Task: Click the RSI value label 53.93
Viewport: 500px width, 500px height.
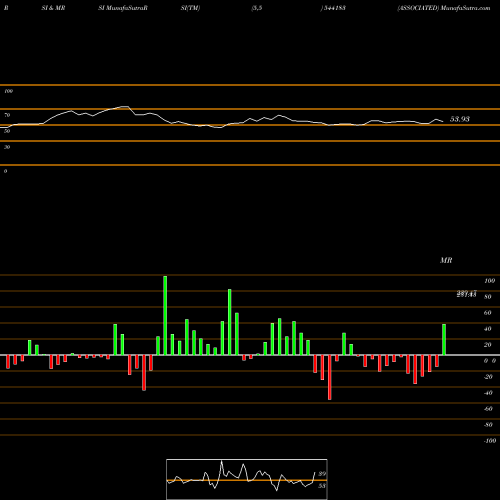Action: click(x=460, y=119)
